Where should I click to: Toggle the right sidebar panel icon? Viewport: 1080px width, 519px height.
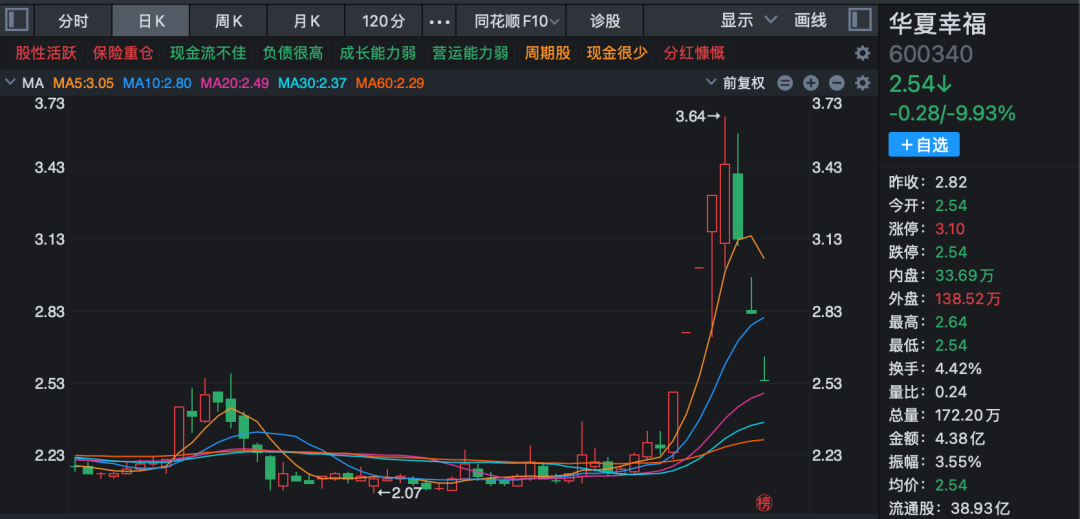[x=859, y=20]
